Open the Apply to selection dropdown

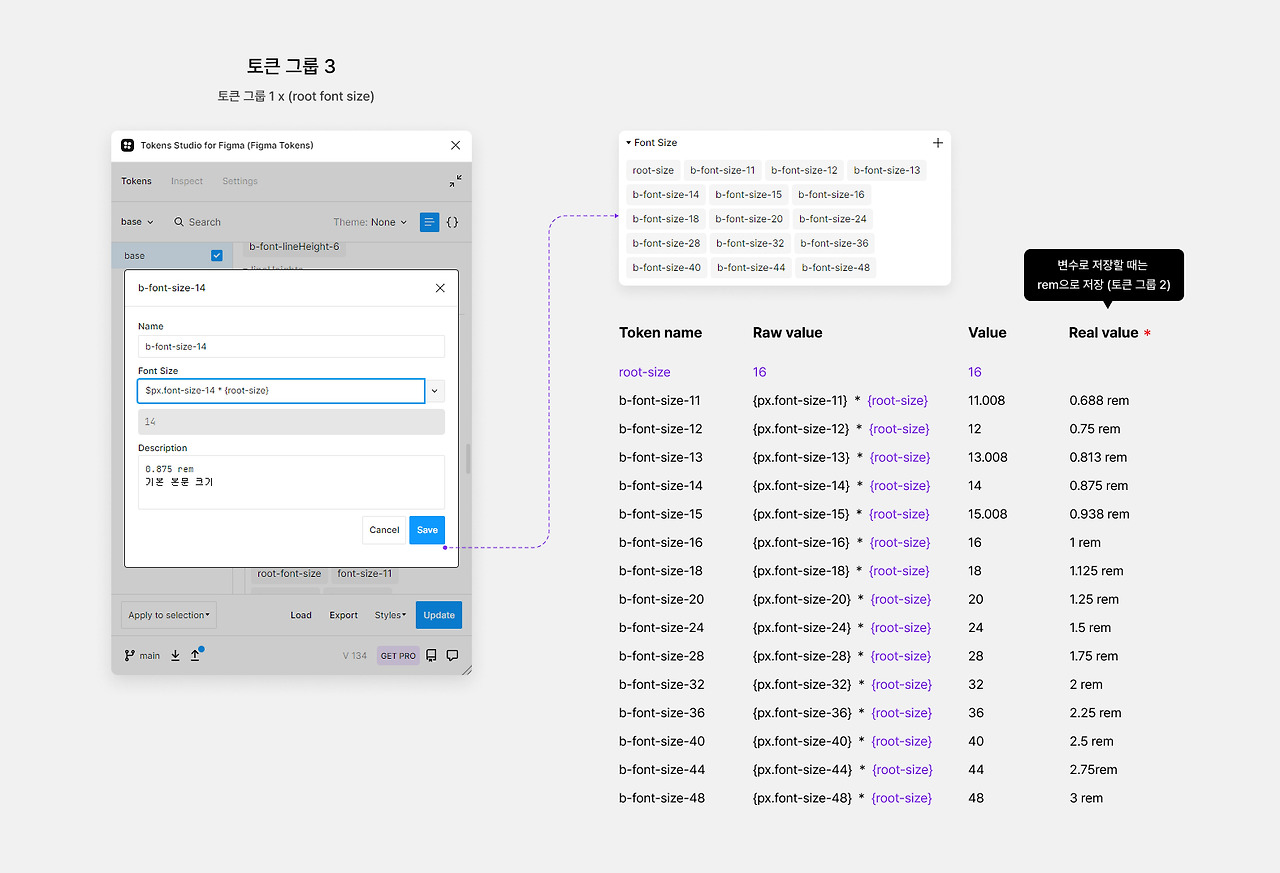(168, 615)
